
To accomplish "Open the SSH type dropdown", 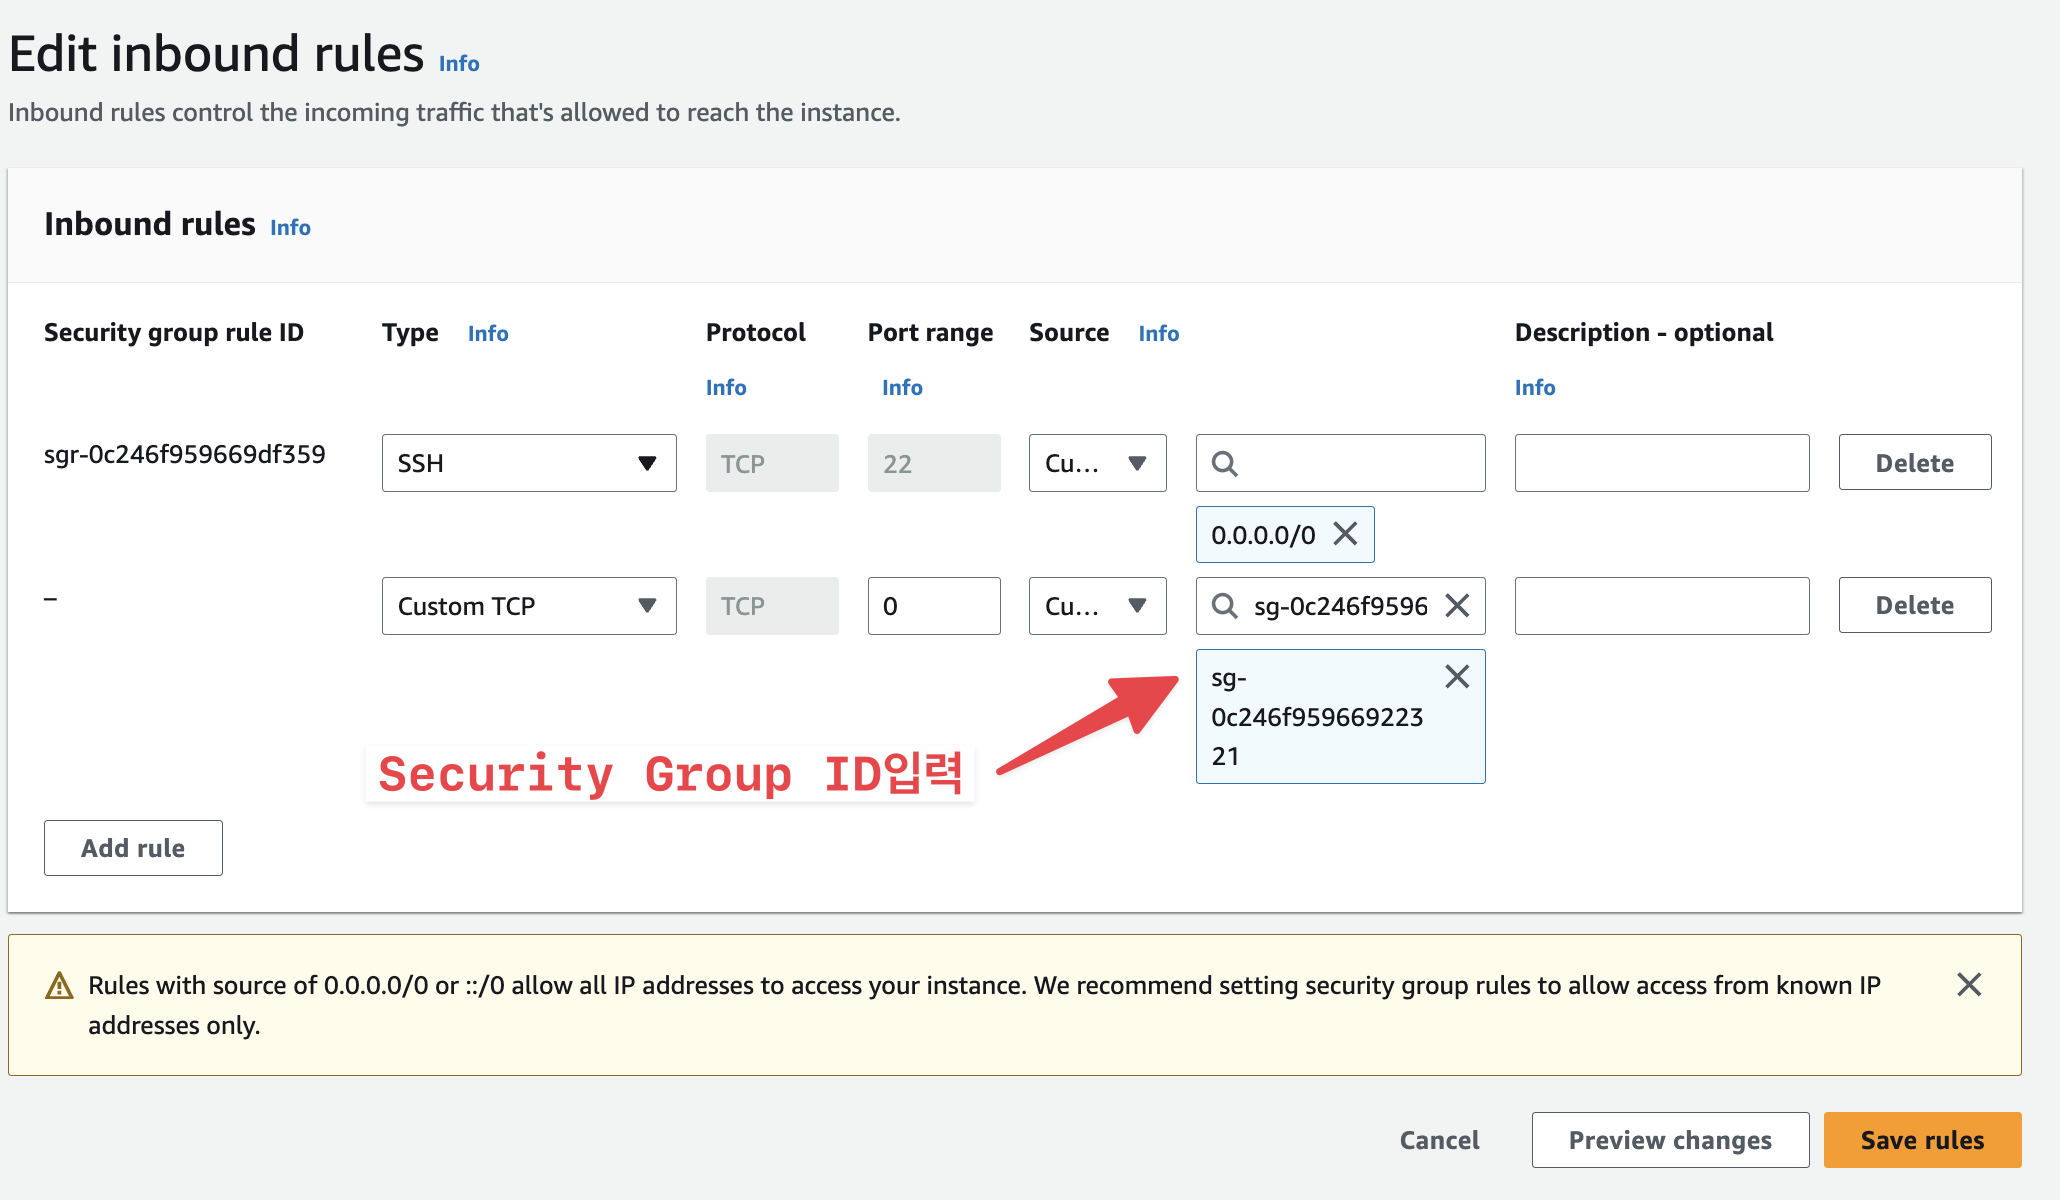I will [x=529, y=463].
